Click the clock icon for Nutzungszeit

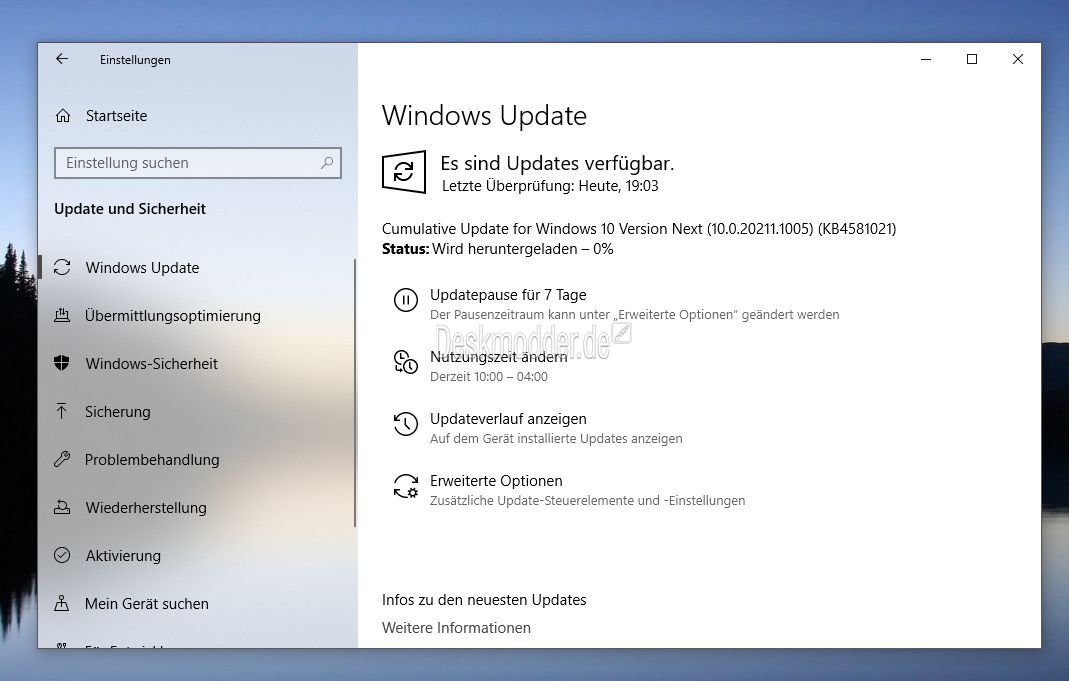(x=406, y=362)
